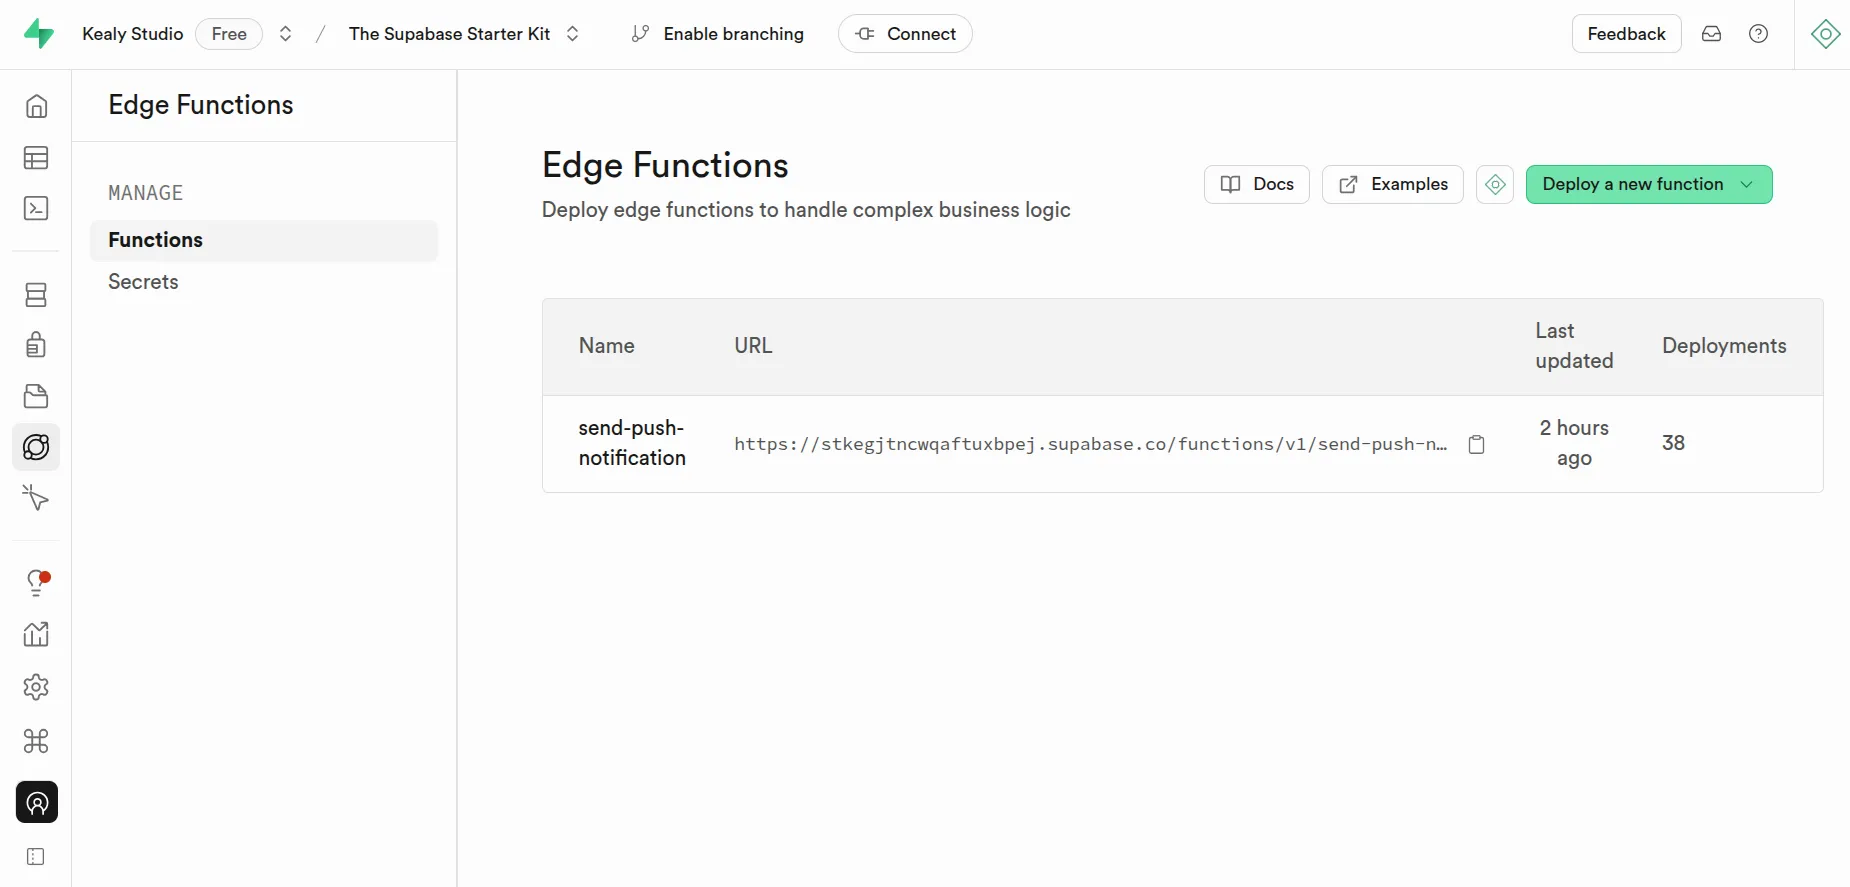Expand The Supabase Starter Kit project switcher

572,34
